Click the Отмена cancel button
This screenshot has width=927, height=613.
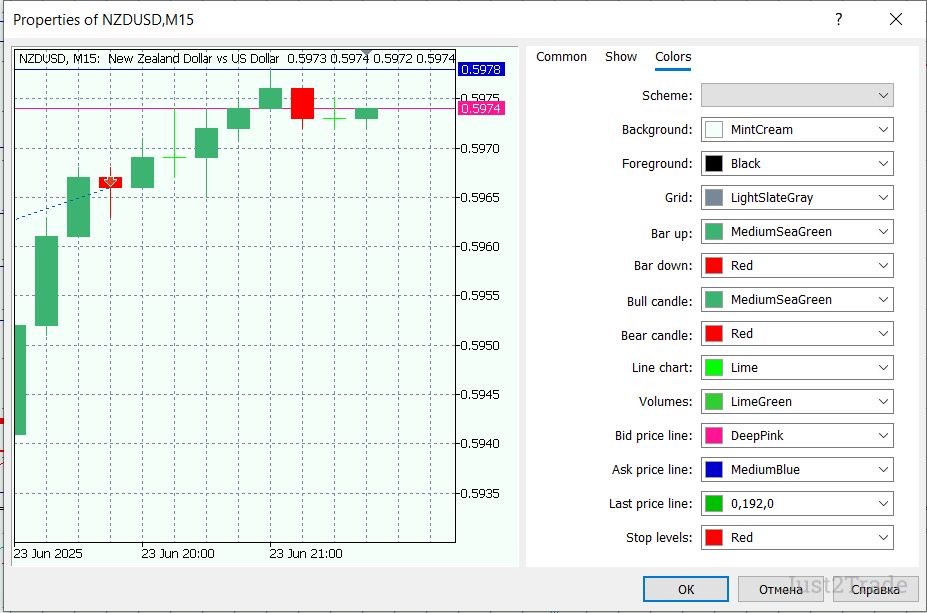pyautogui.click(x=781, y=589)
